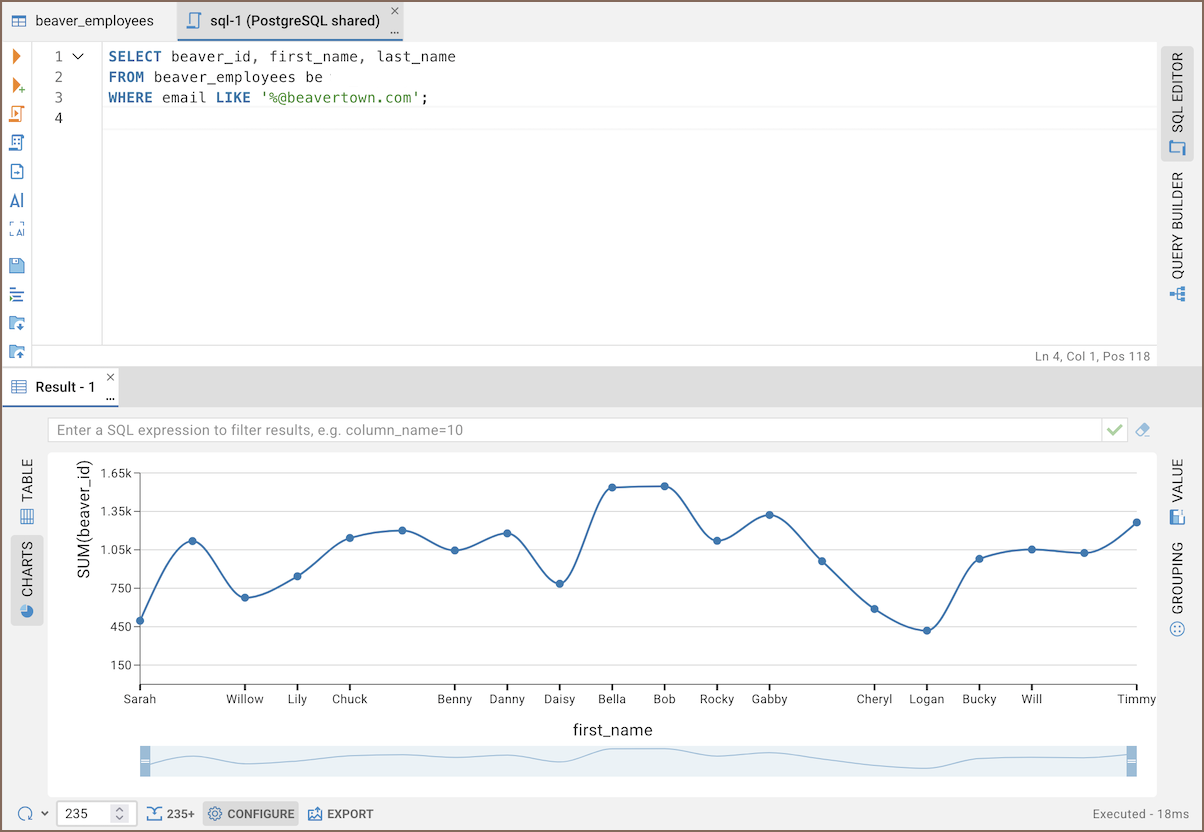Open the AI assistant icon

coord(17,200)
